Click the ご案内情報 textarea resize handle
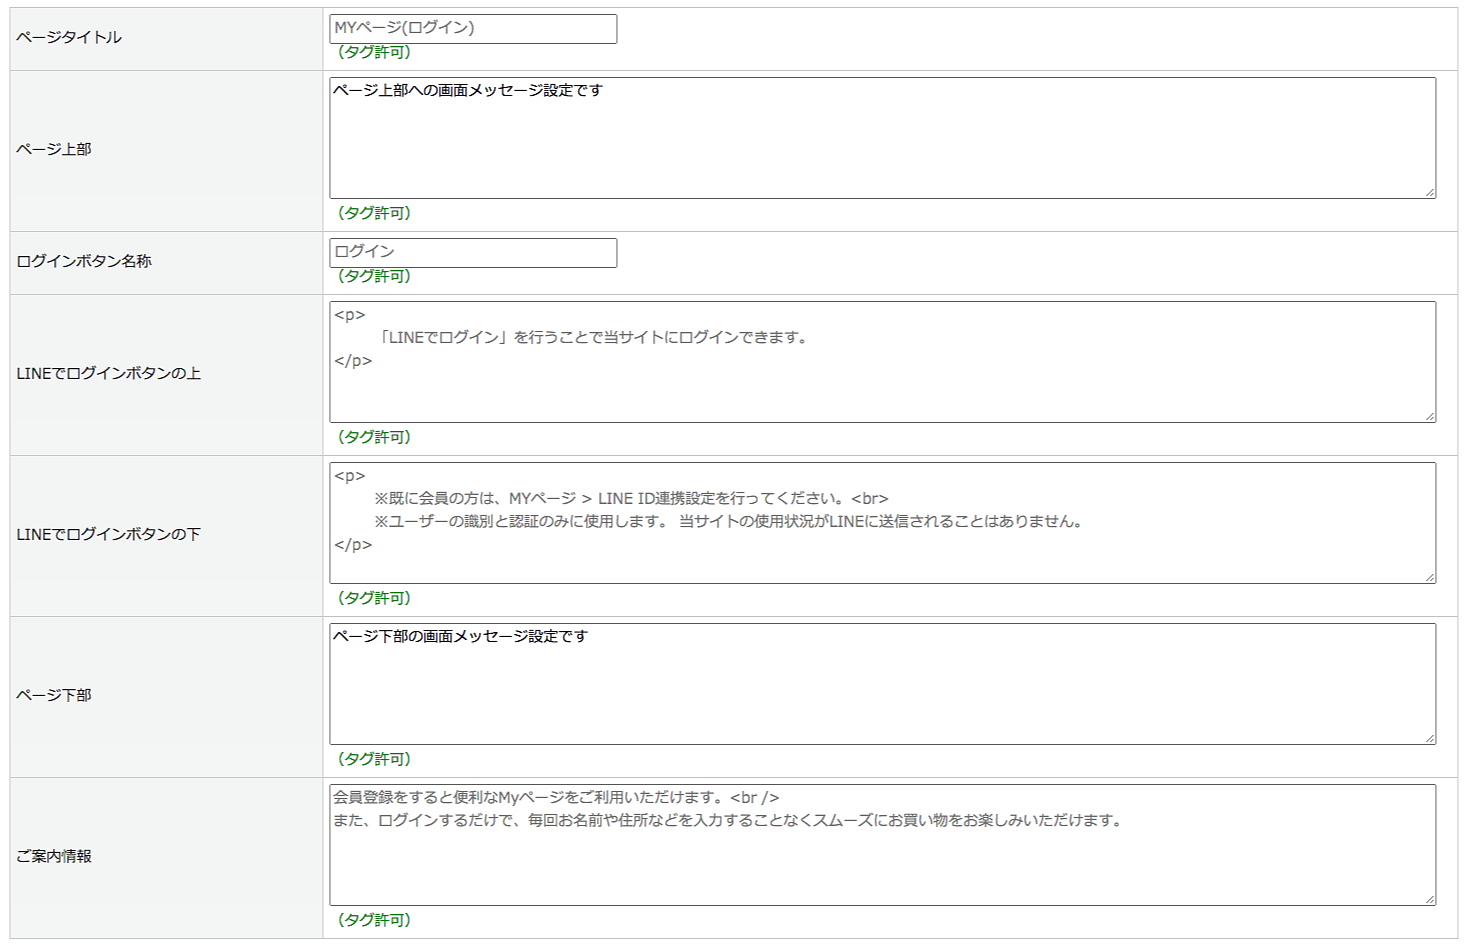This screenshot has width=1467, height=948. (1430, 900)
